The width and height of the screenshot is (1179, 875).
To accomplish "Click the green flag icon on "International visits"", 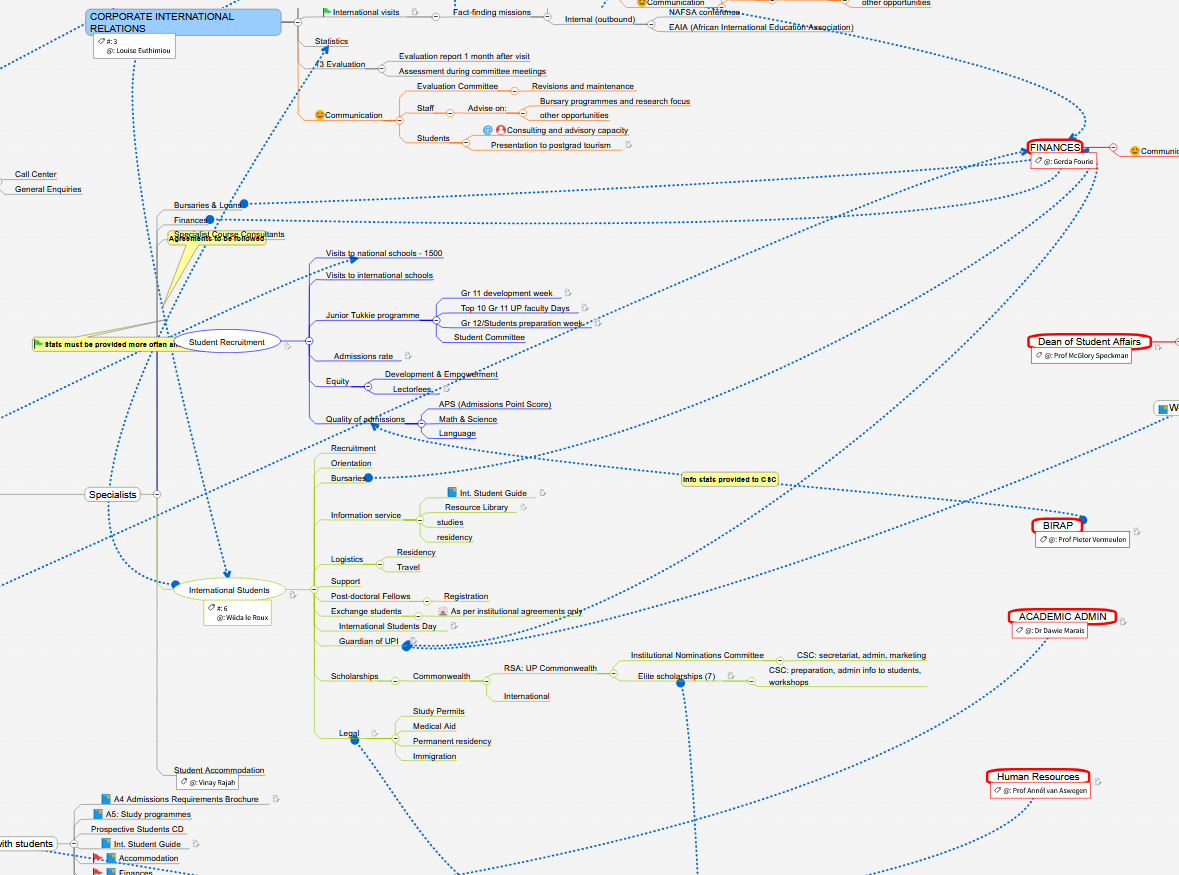I will pos(327,11).
